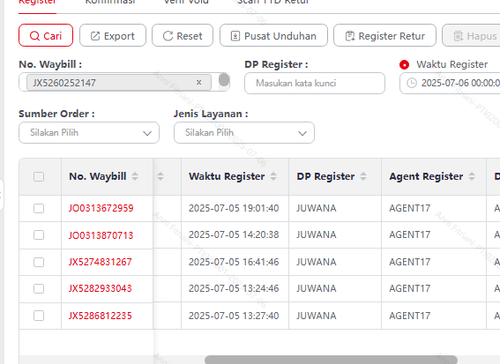Click the Export button
Screen dimensions: 500x364
pos(113,35)
